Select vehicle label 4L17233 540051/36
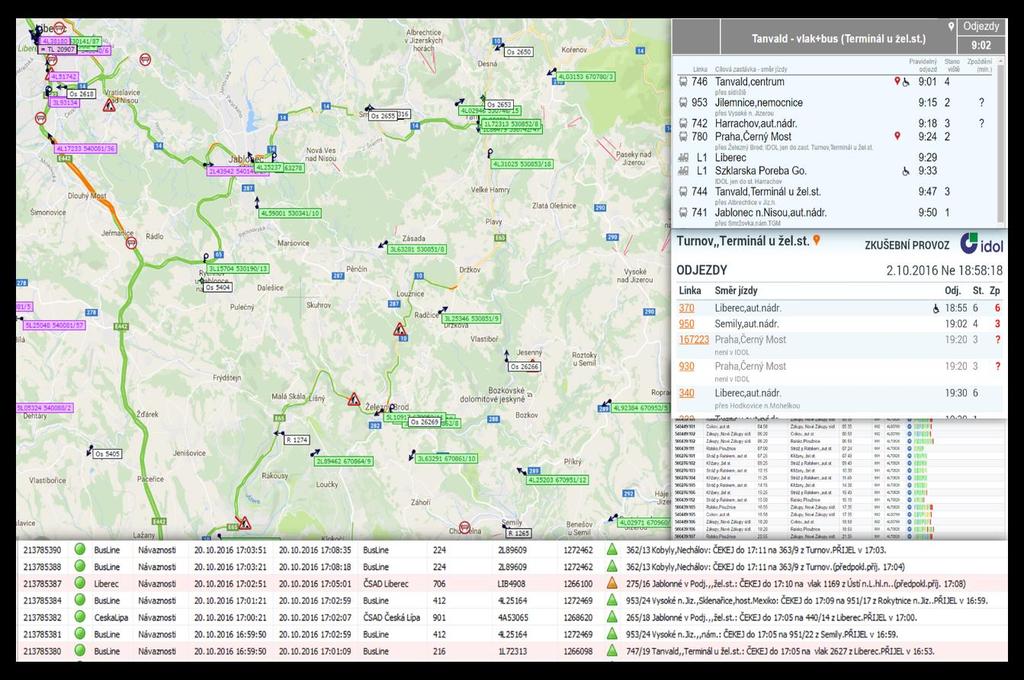Image resolution: width=1024 pixels, height=680 pixels. [86, 149]
